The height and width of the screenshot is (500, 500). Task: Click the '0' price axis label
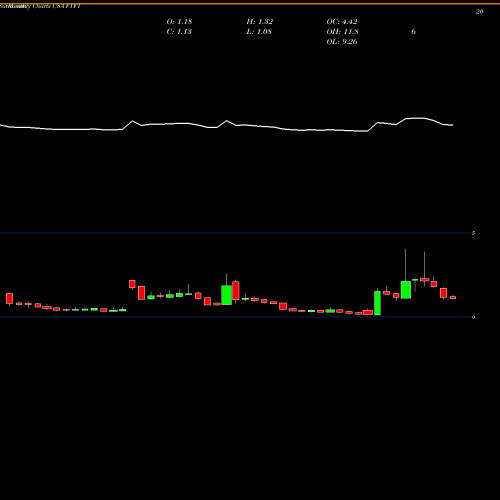coord(473,317)
